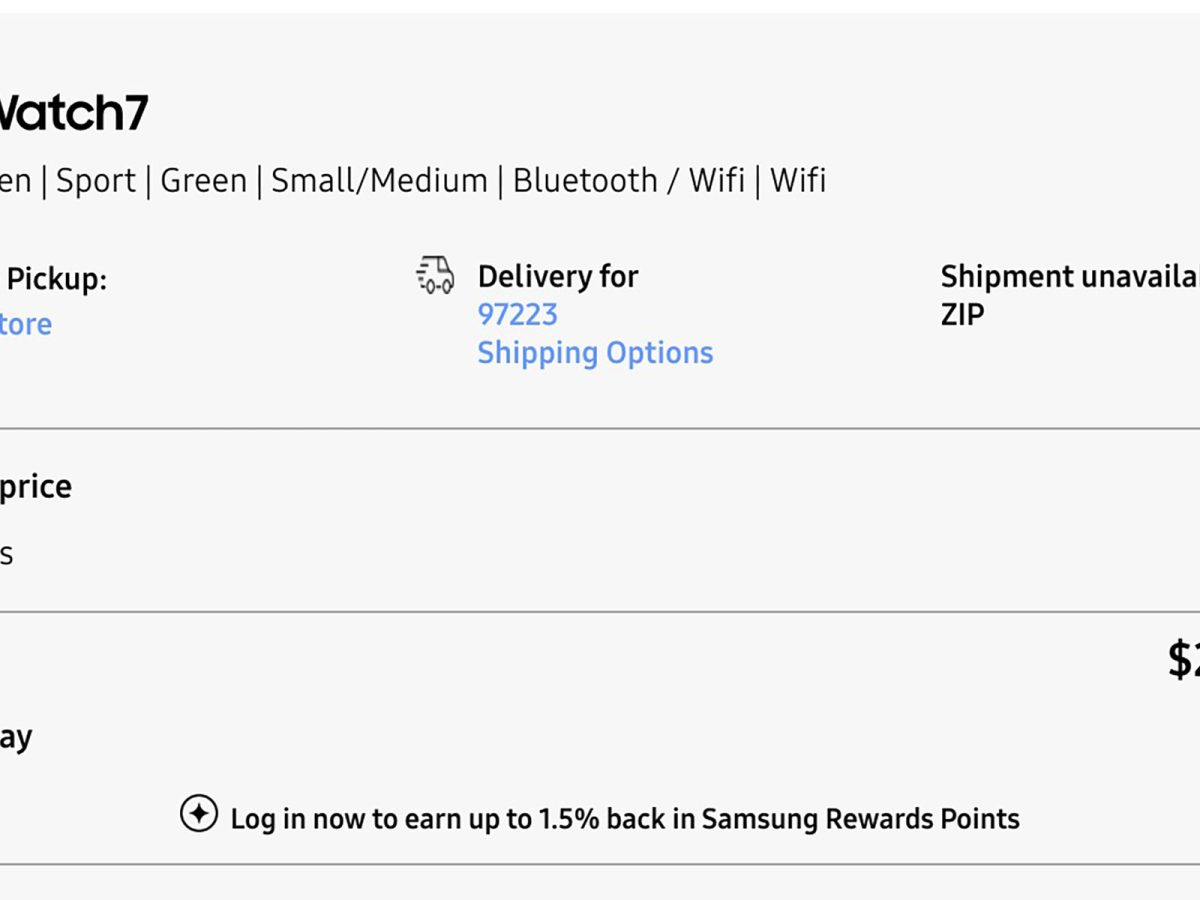Image resolution: width=1200 pixels, height=900 pixels.
Task: Click the 'Green' color specification text
Action: pyautogui.click(x=203, y=181)
